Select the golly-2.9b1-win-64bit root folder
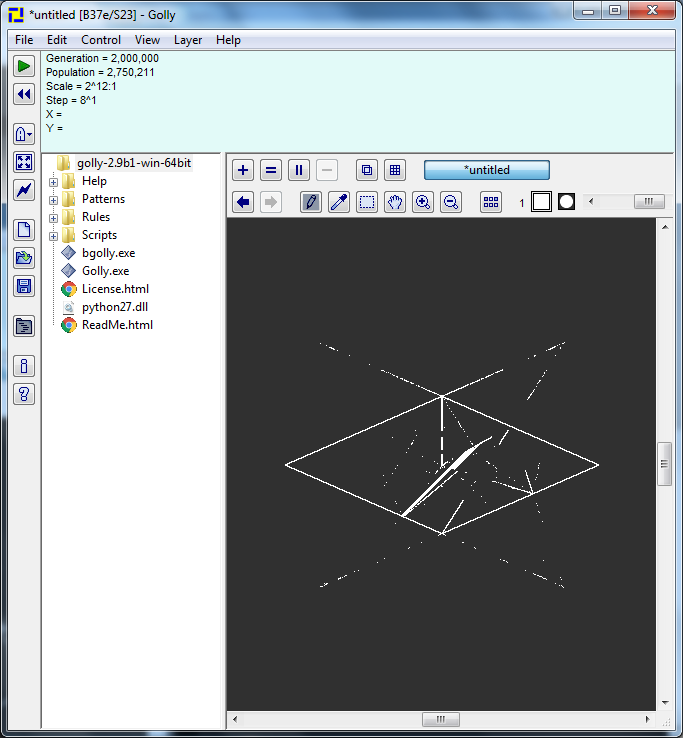The height and width of the screenshot is (738, 683). click(x=134, y=163)
